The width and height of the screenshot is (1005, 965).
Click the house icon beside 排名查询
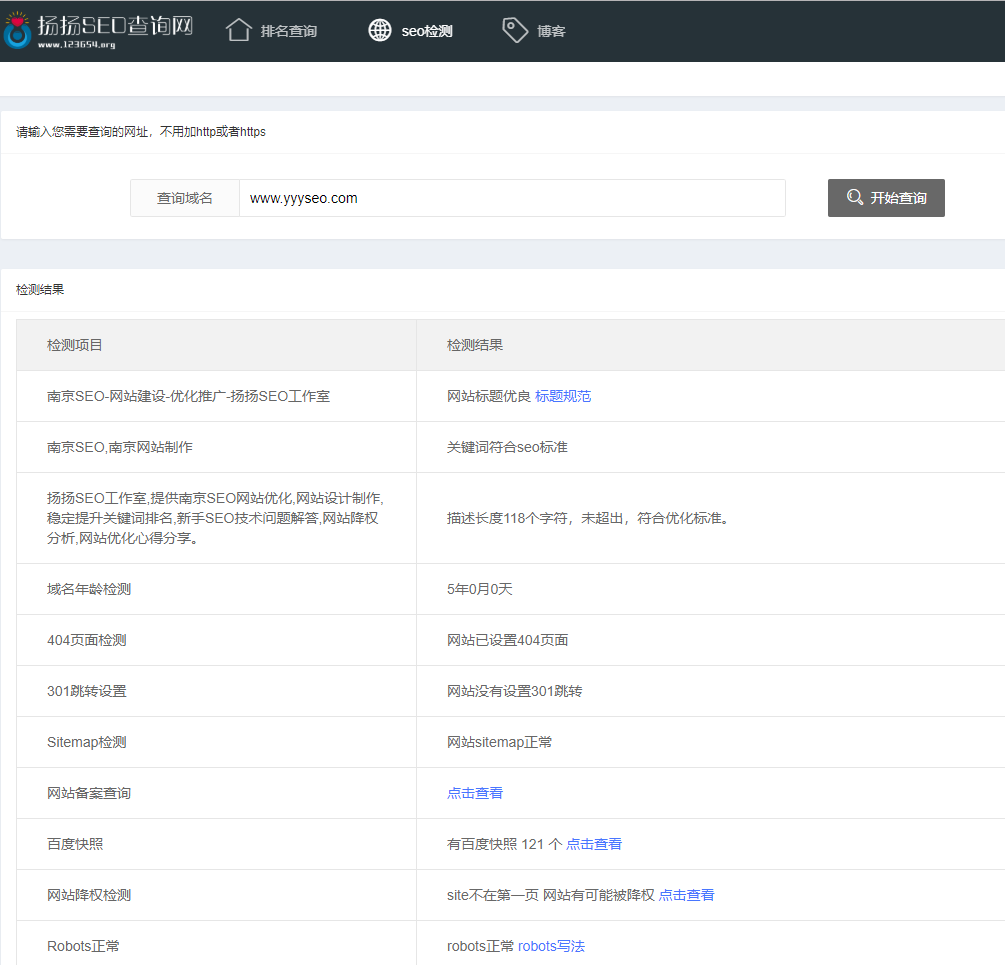tap(238, 29)
